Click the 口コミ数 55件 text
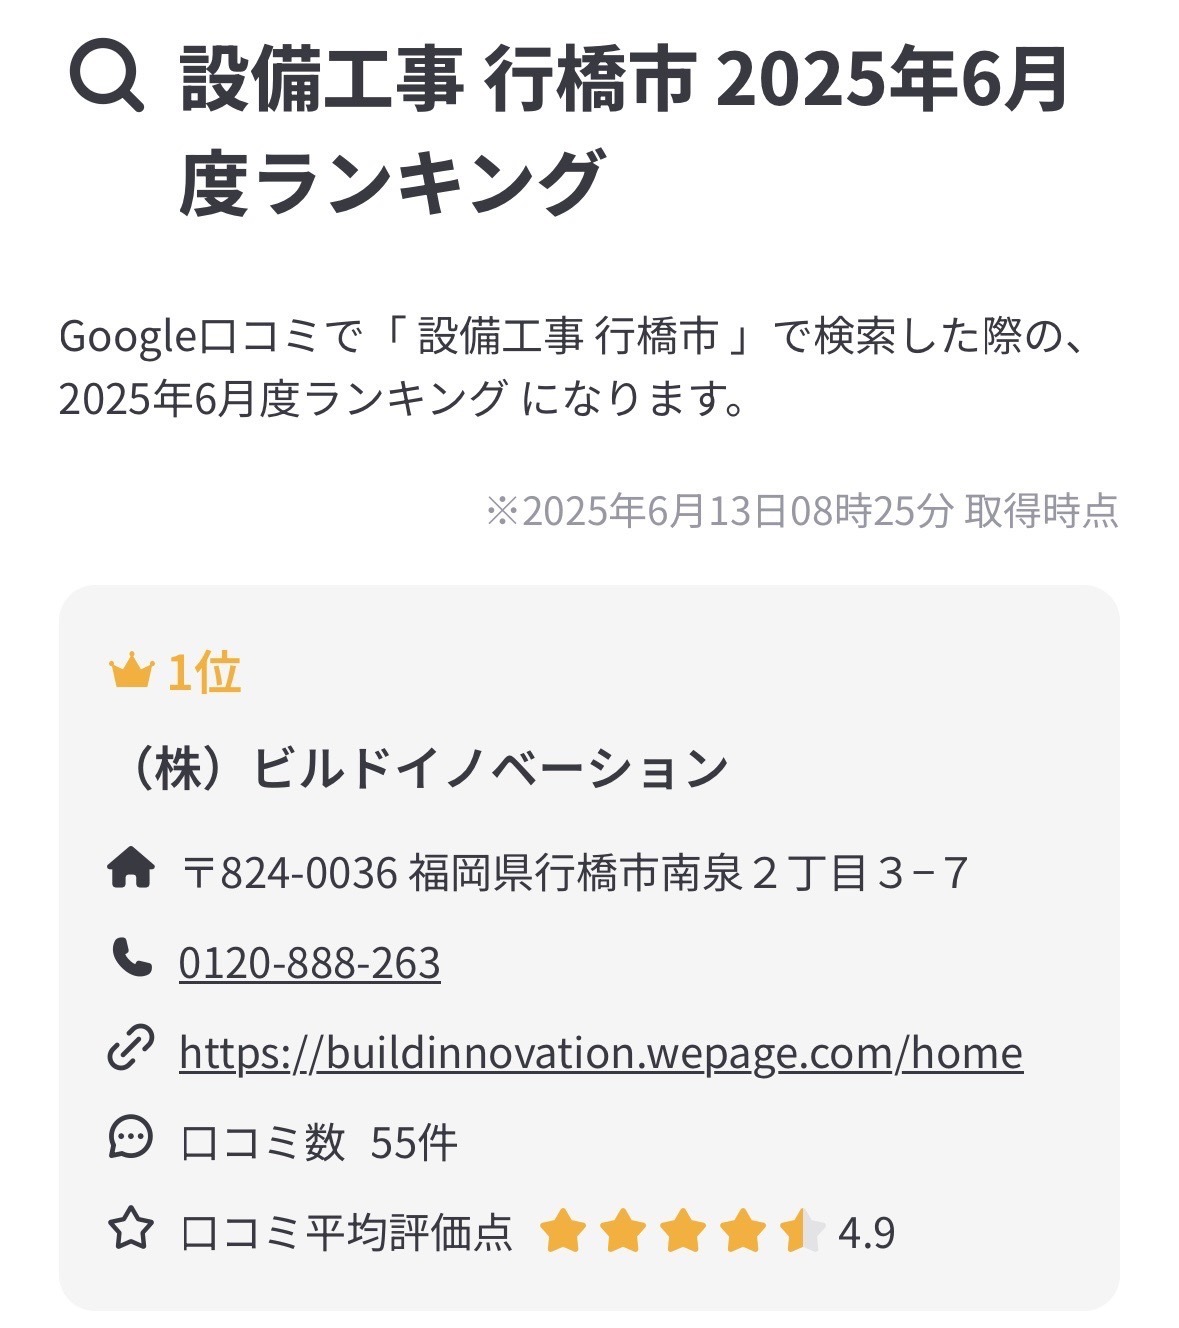This screenshot has height=1328, width=1179. [x=319, y=1142]
